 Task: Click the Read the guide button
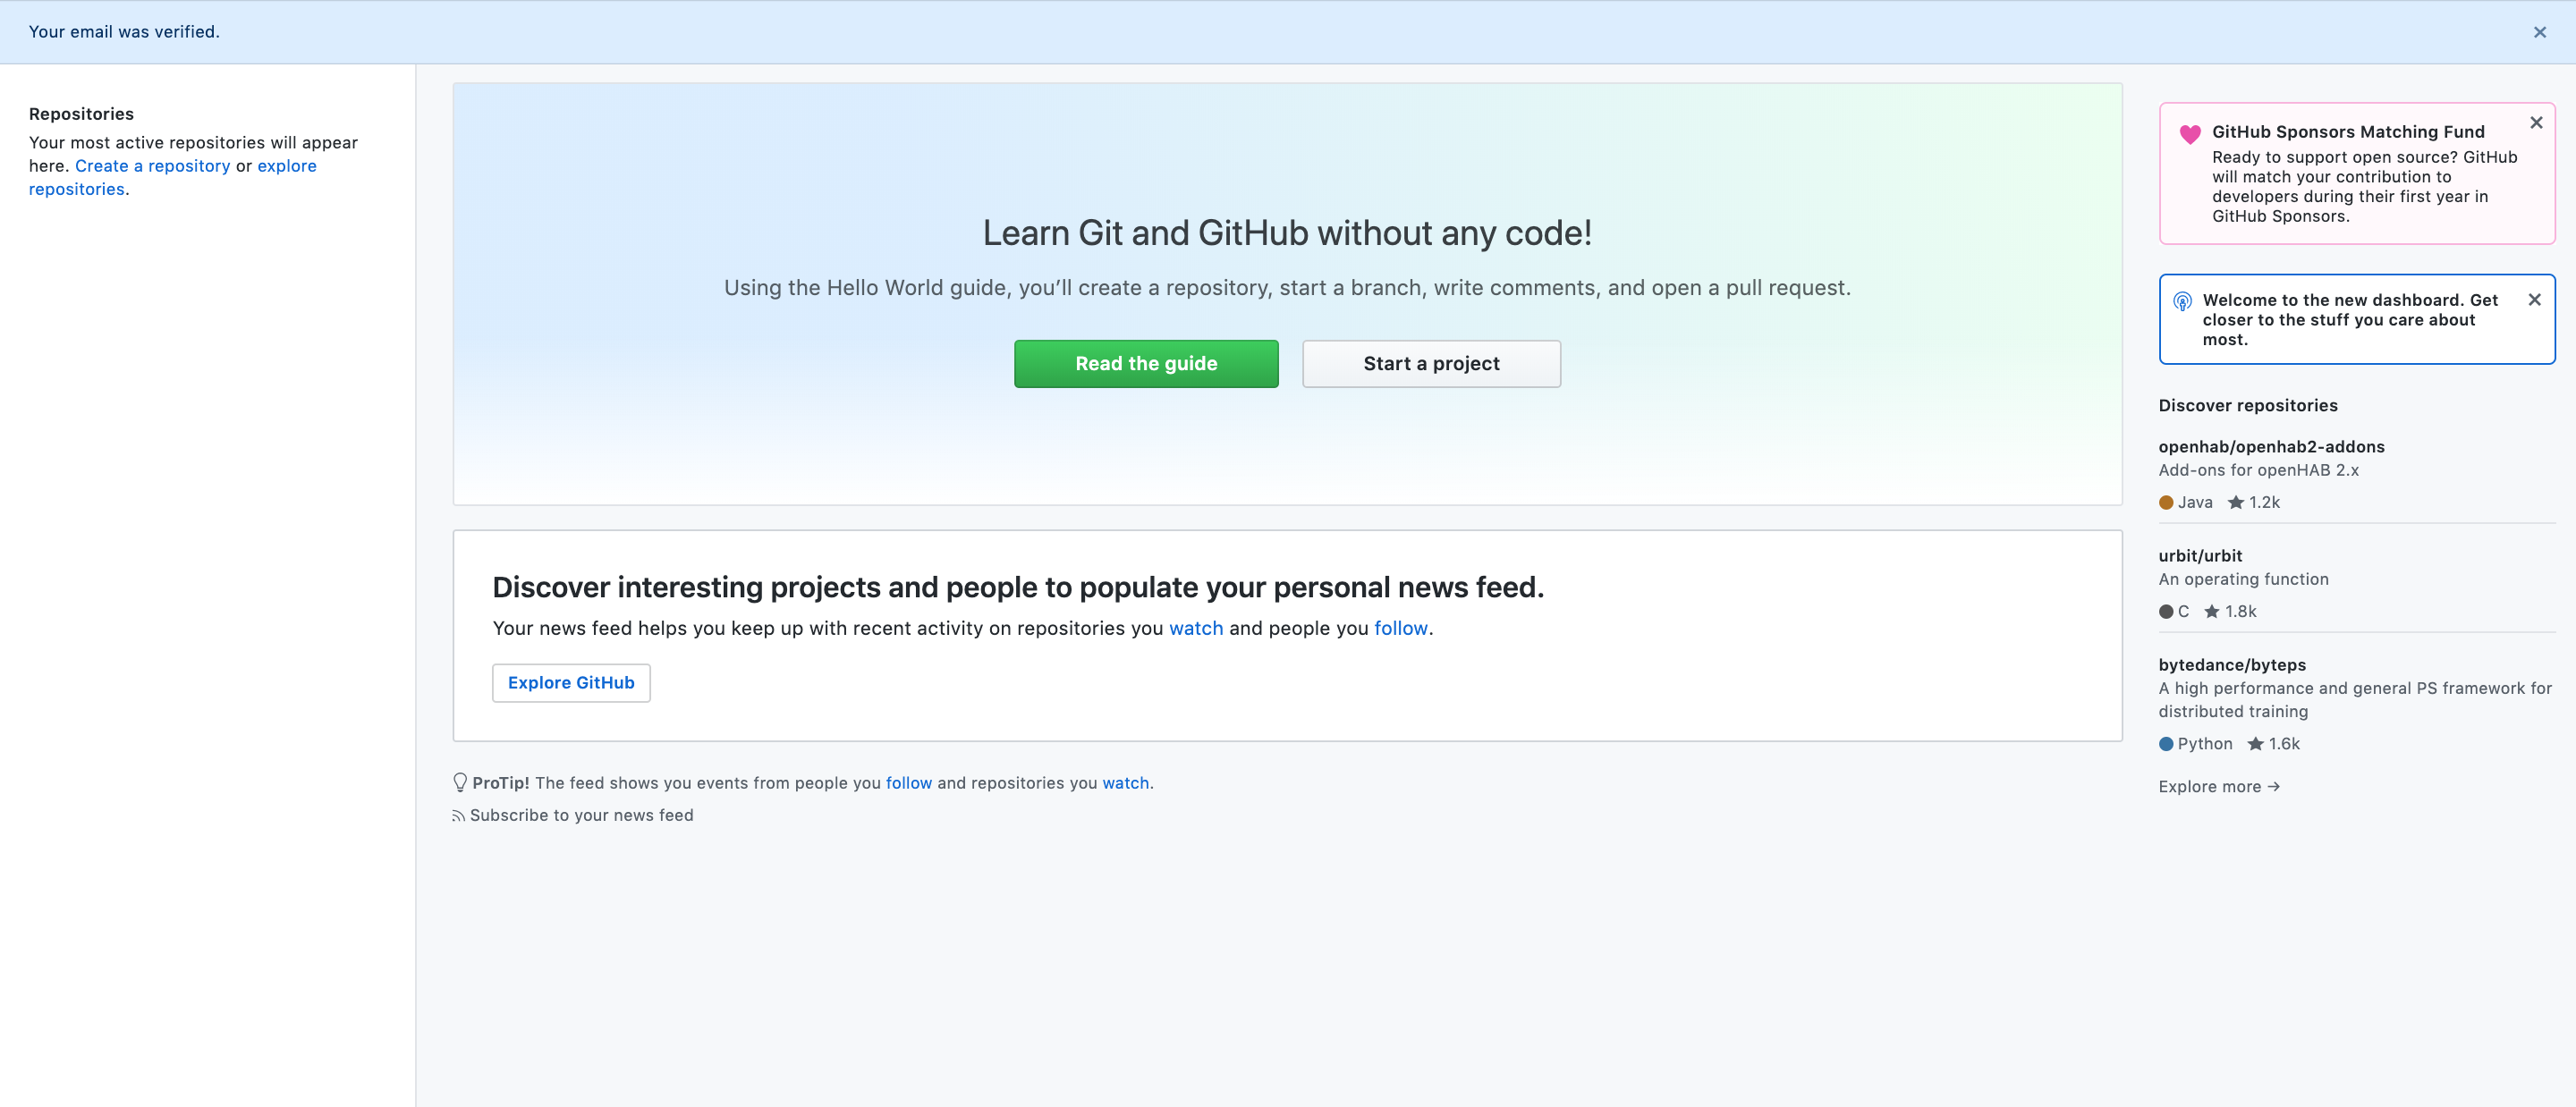pyautogui.click(x=1145, y=363)
